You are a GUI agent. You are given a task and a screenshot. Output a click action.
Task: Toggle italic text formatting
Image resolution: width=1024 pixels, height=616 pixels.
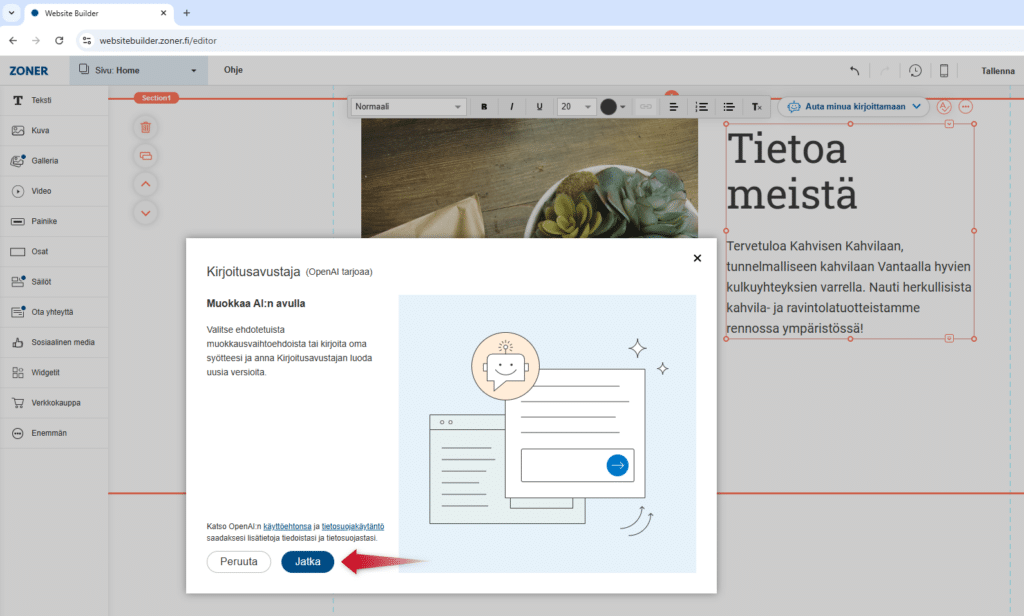[x=512, y=106]
